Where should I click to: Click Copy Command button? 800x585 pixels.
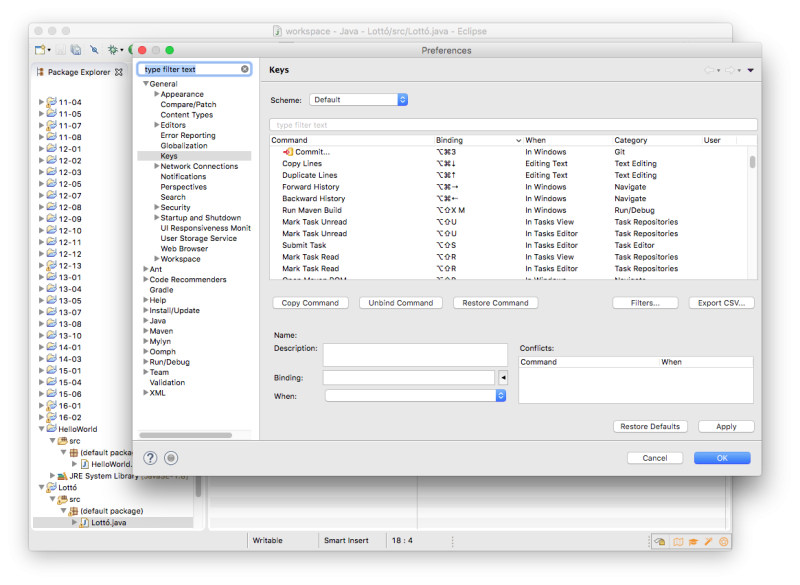311,303
